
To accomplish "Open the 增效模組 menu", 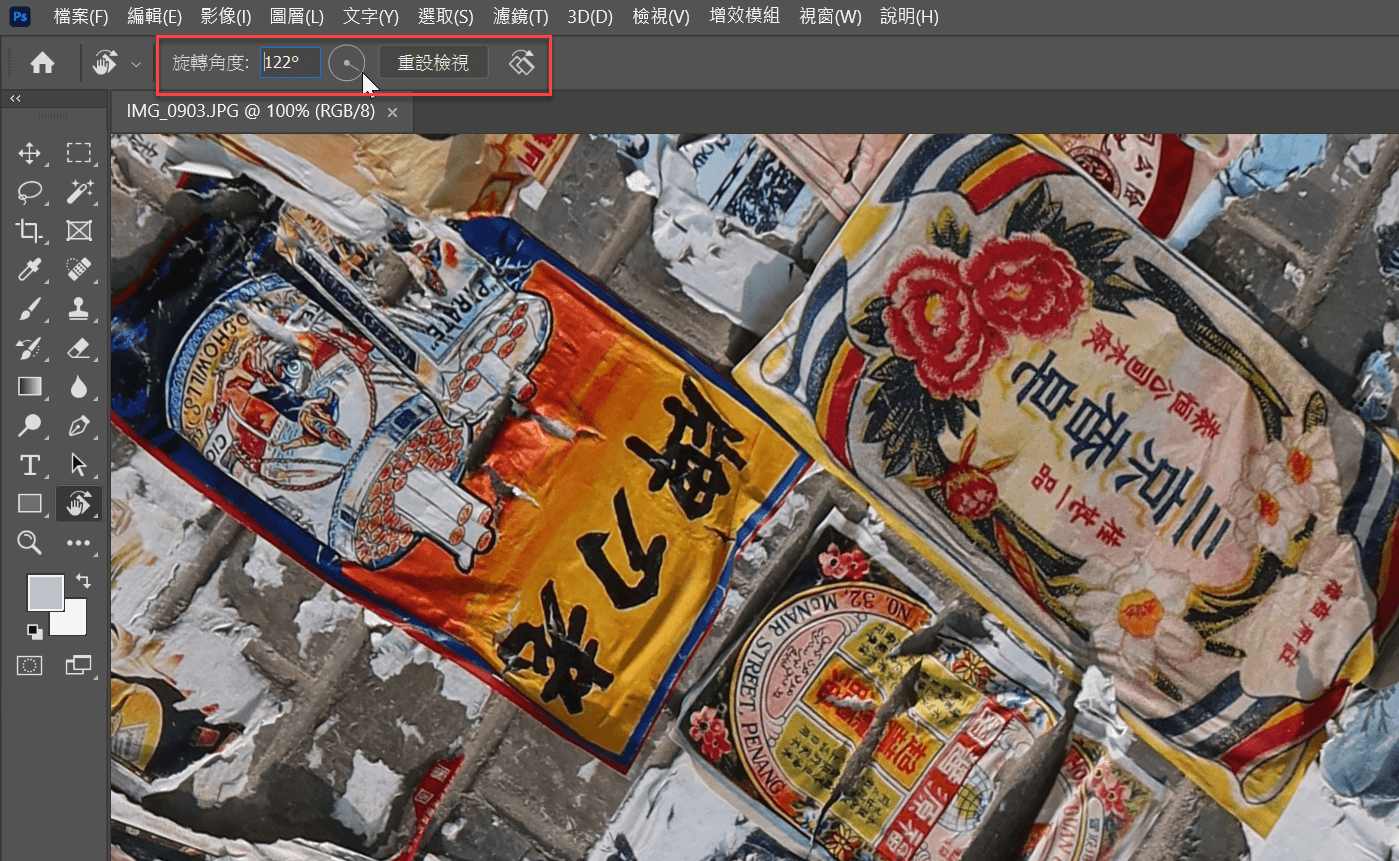I will 744,16.
